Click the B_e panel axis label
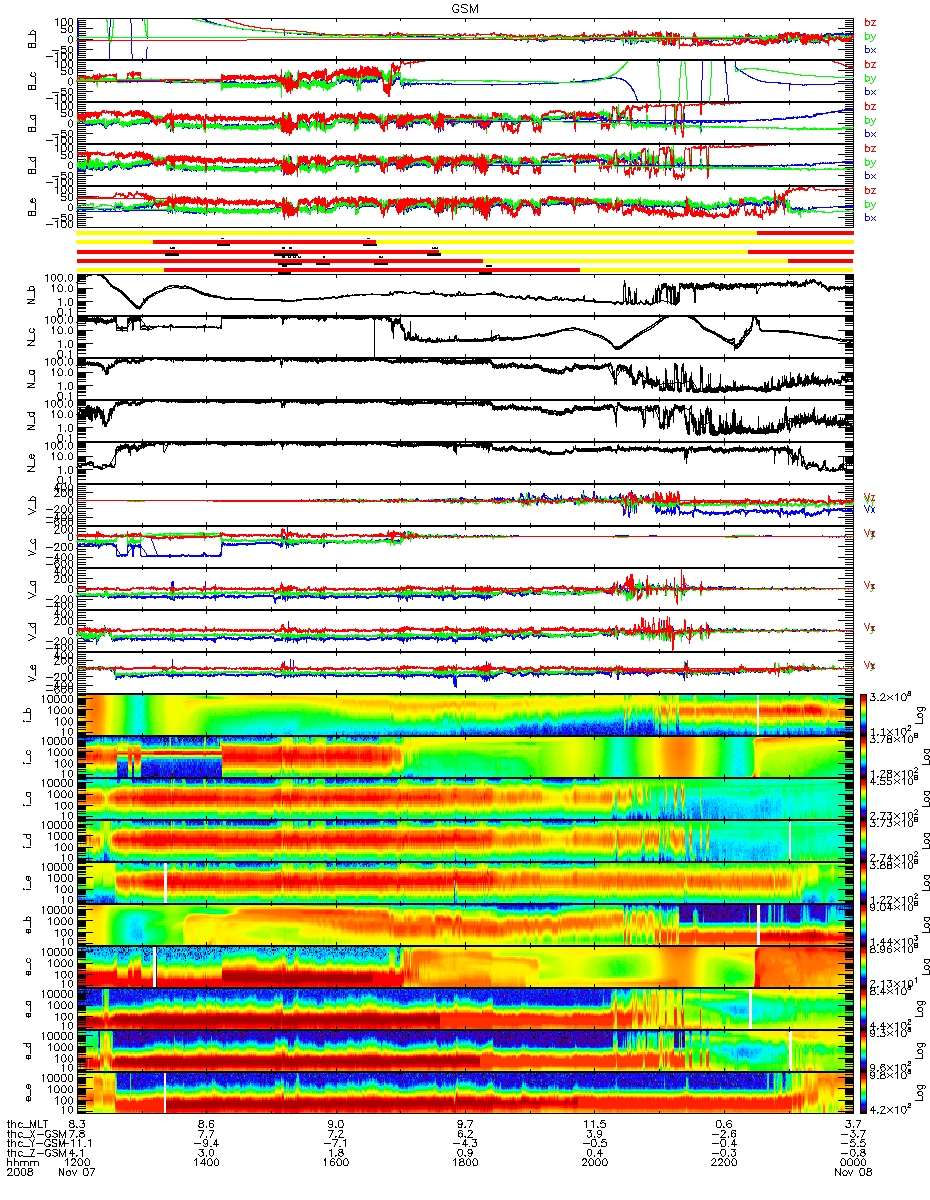 click(32, 206)
